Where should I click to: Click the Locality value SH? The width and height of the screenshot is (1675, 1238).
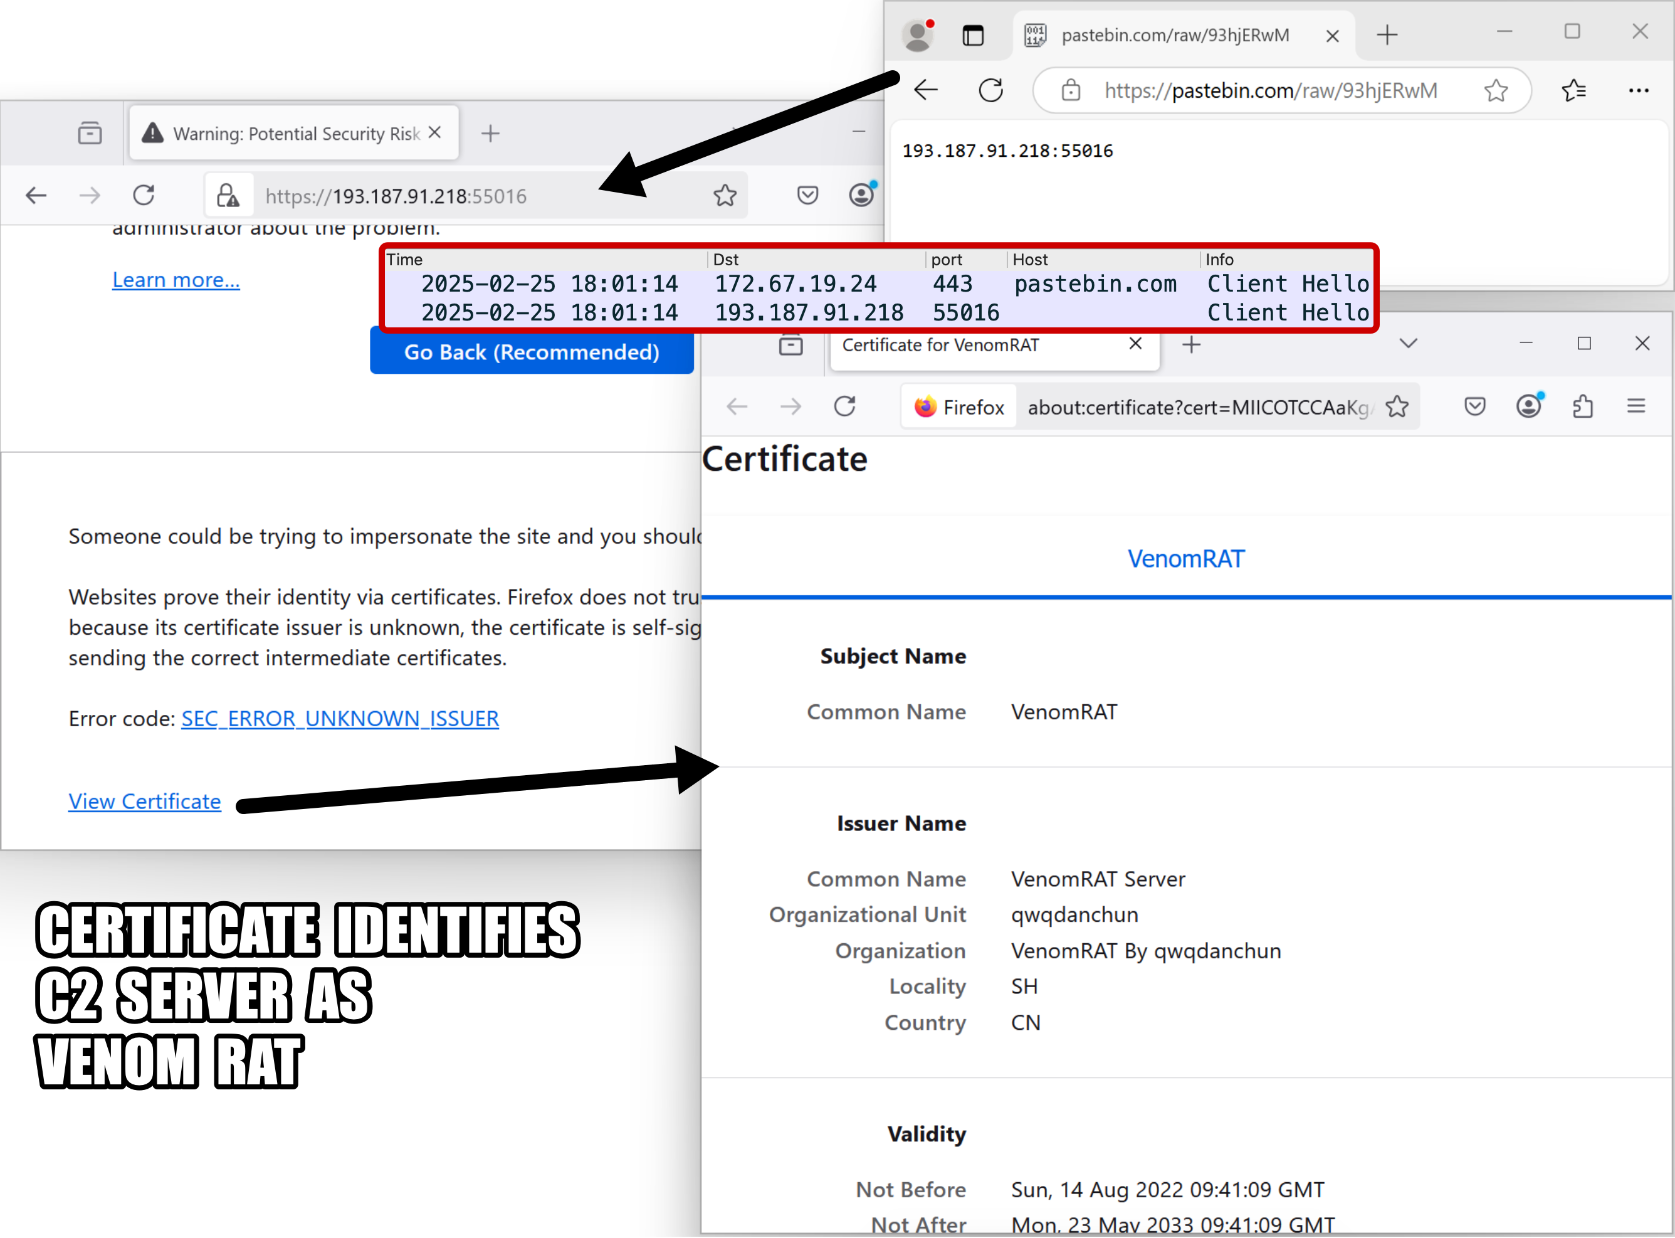(1024, 987)
